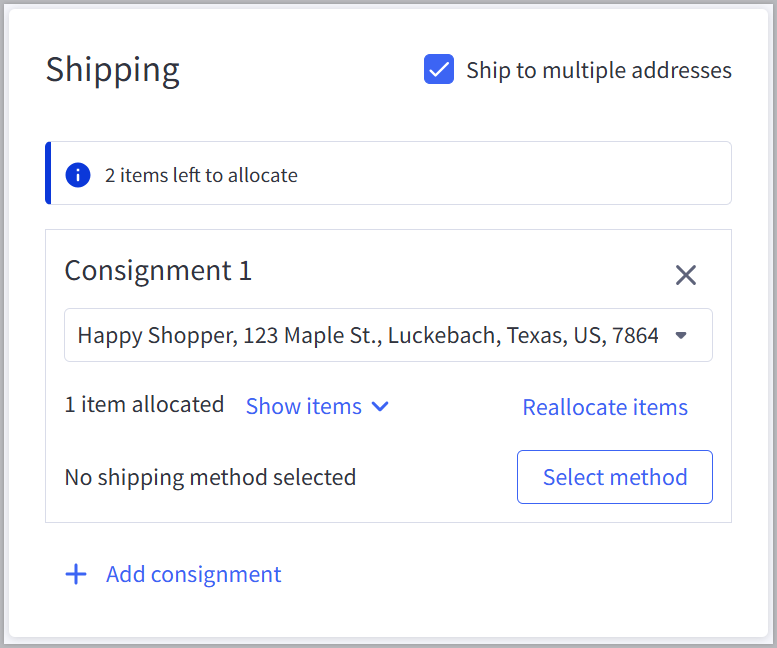Click 'No shipping method selected' status text
Viewport: 777px width, 648px height.
click(210, 477)
